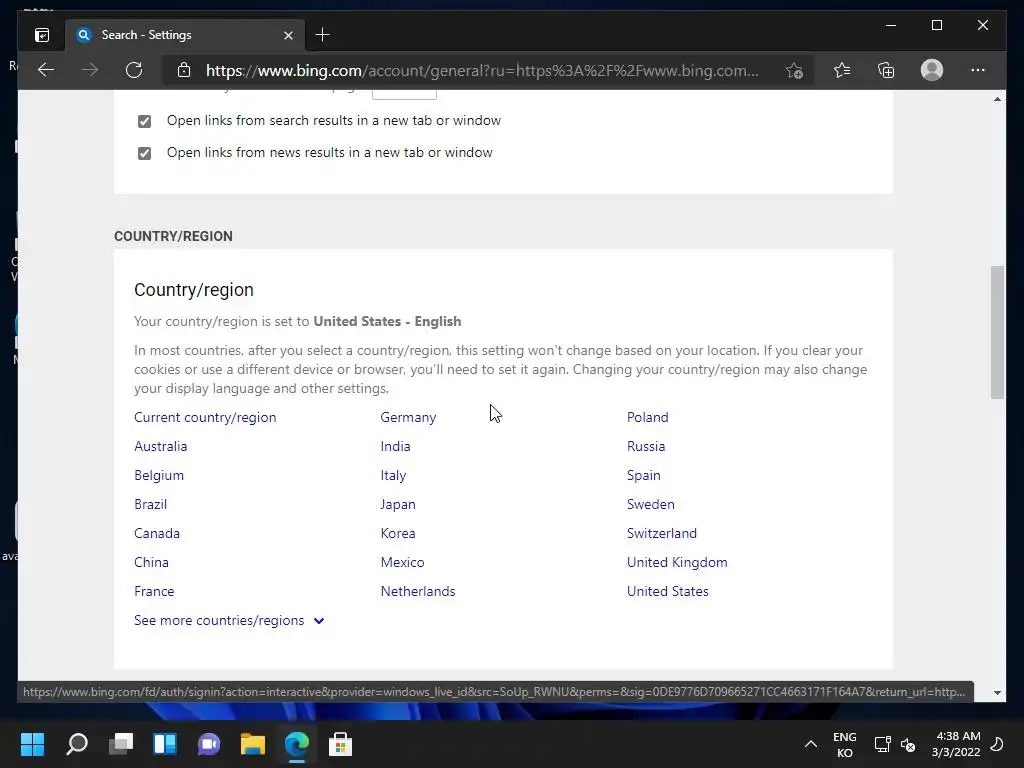
Task: Select United States as country
Action: (x=667, y=591)
